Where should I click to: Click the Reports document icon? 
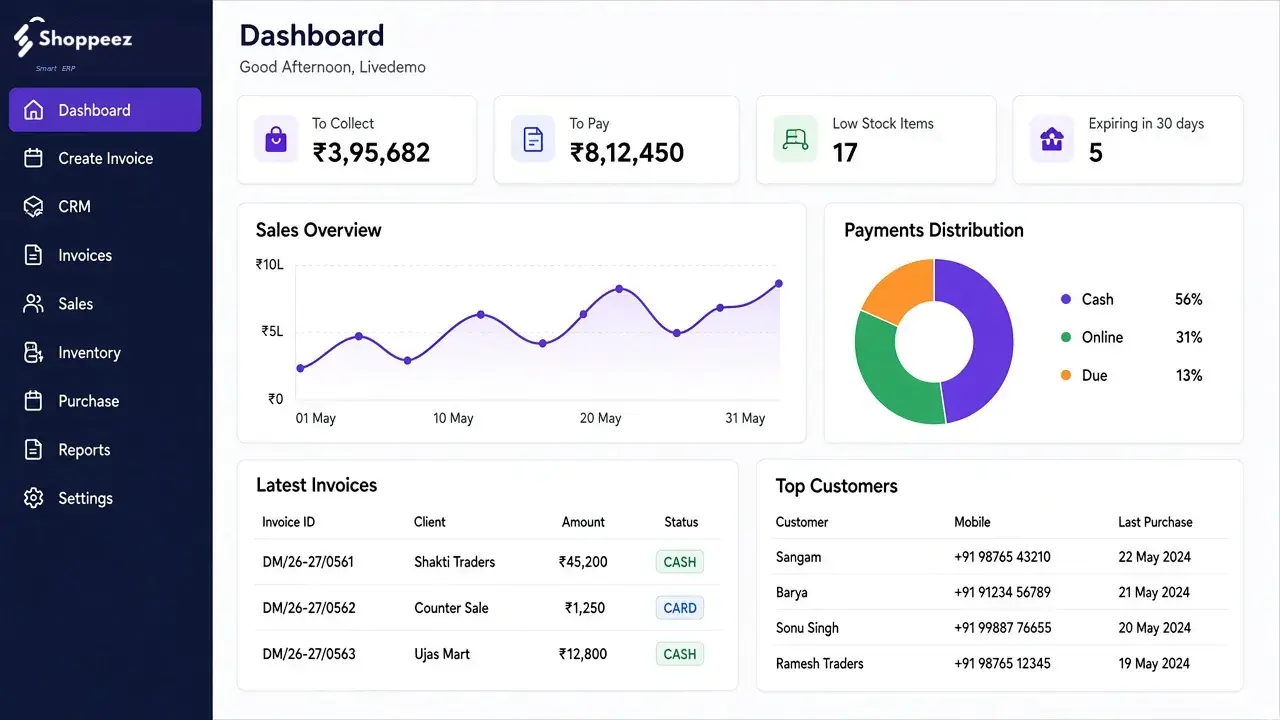point(34,450)
